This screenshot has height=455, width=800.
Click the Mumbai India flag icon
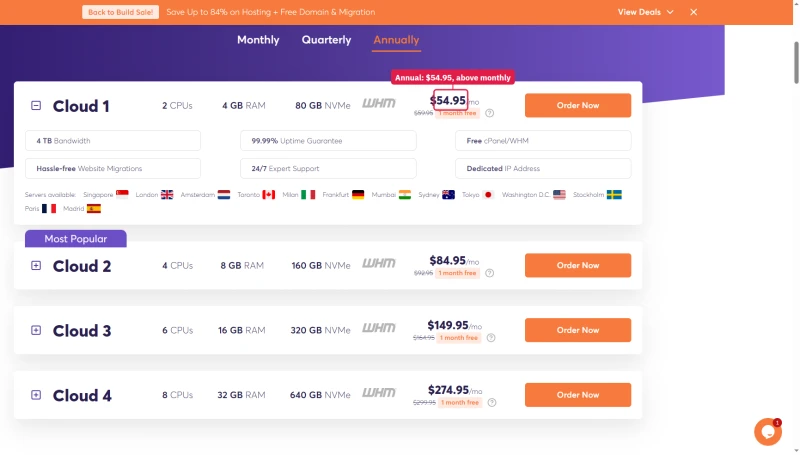405,194
